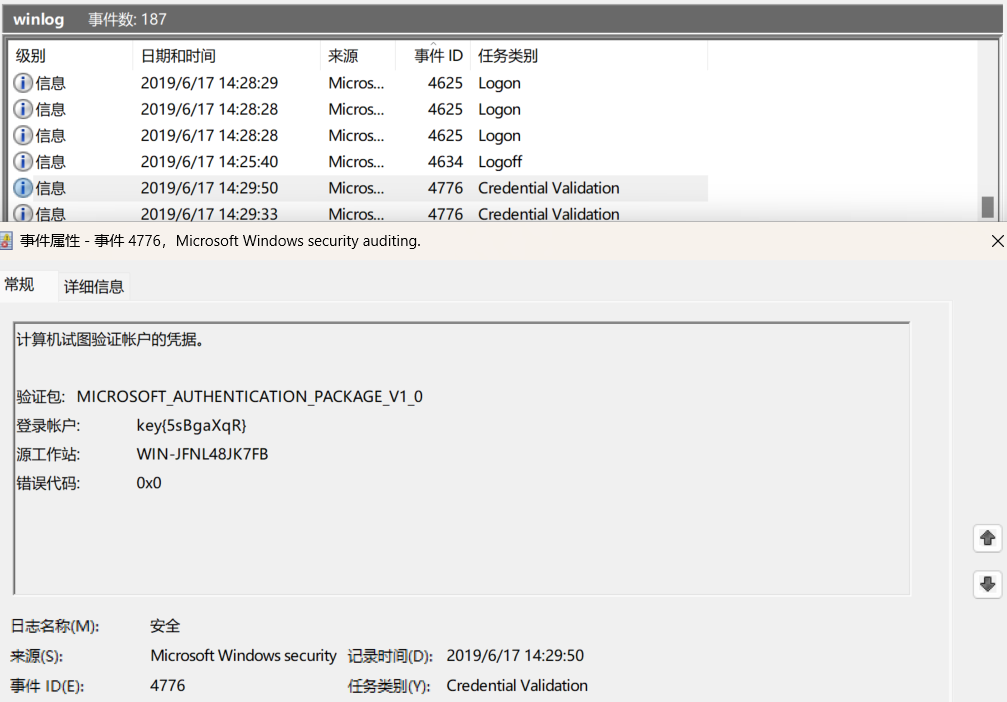The height and width of the screenshot is (702, 1007).
Task: Sort events by the 级别 column header
Action: point(31,56)
